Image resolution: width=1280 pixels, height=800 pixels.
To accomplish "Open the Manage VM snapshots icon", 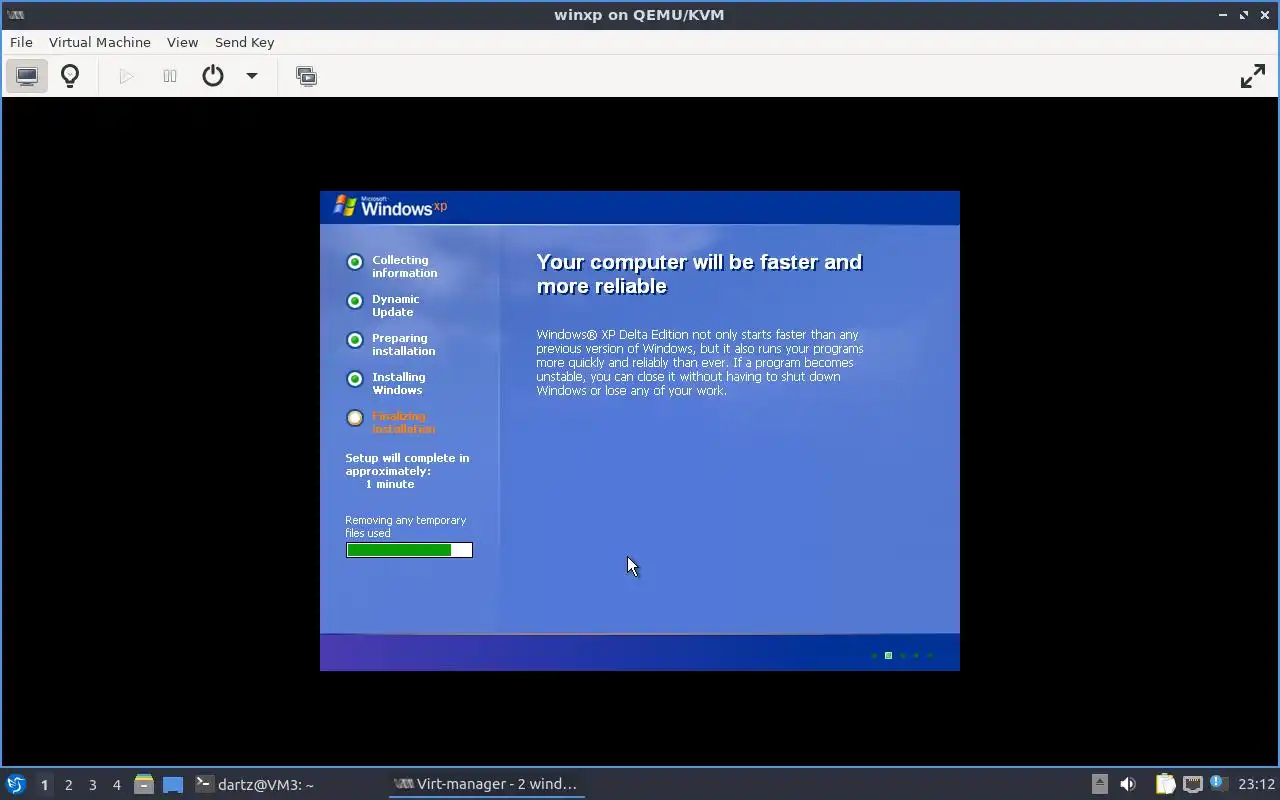I will [307, 76].
